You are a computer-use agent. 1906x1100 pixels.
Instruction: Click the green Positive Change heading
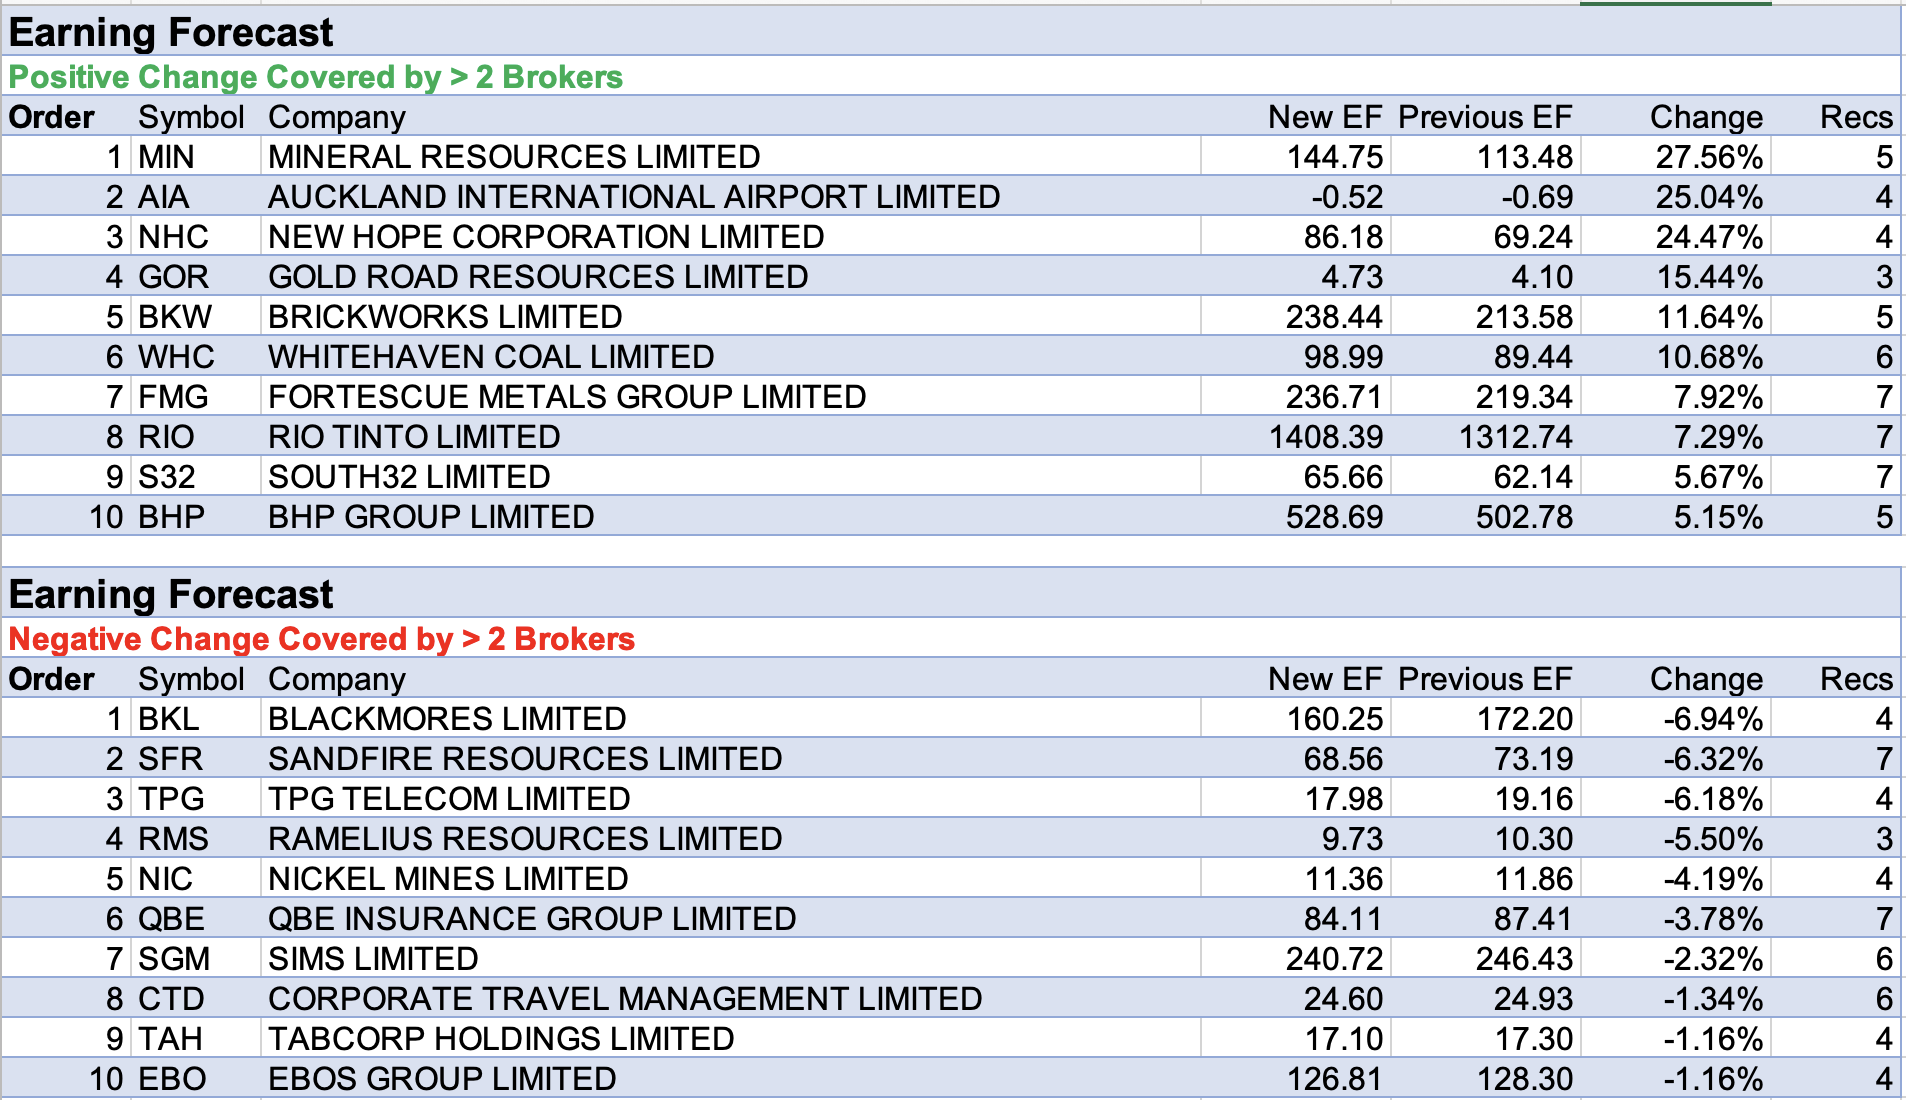point(316,77)
